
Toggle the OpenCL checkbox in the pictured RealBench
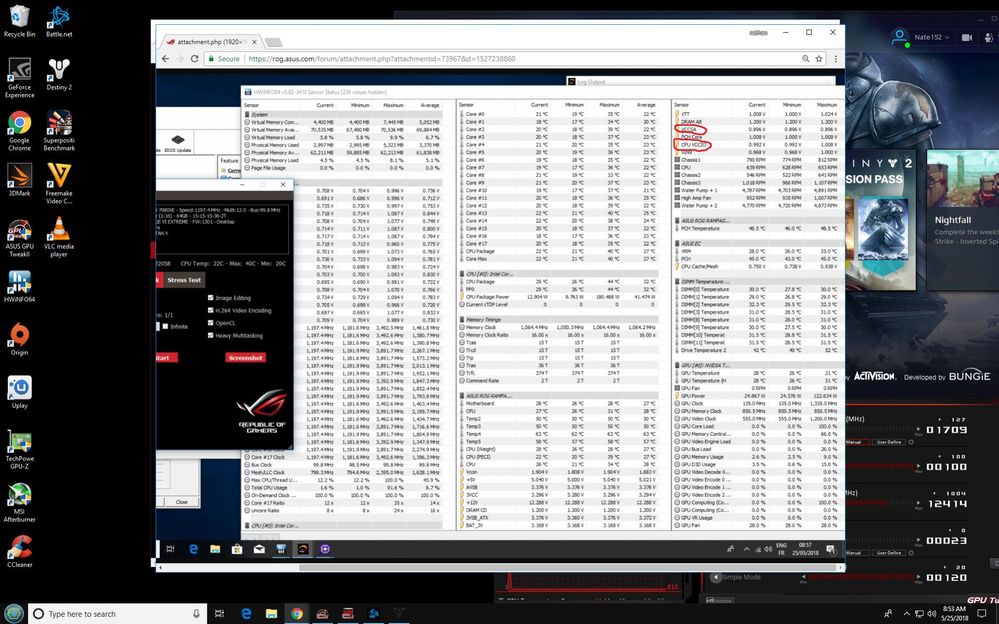click(210, 323)
